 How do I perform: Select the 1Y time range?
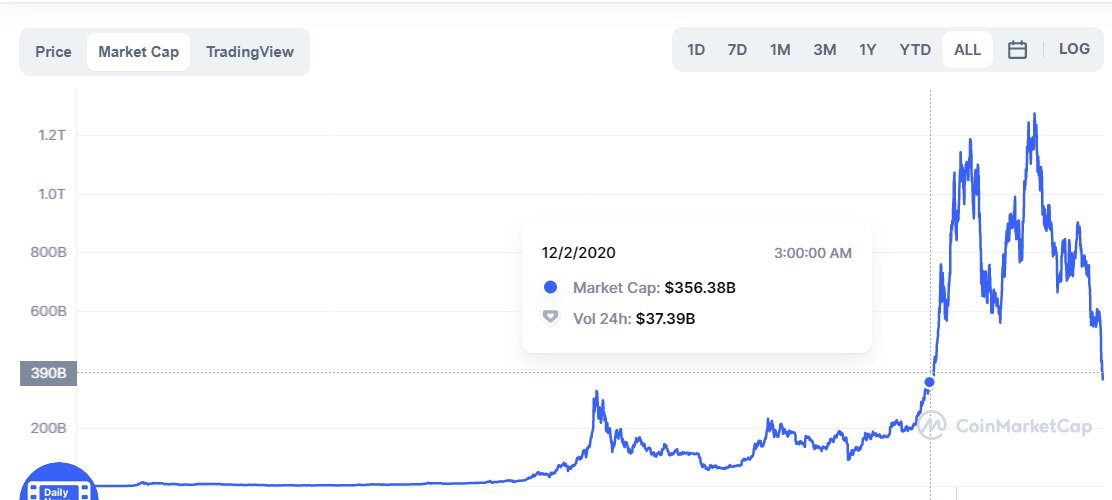click(867, 50)
